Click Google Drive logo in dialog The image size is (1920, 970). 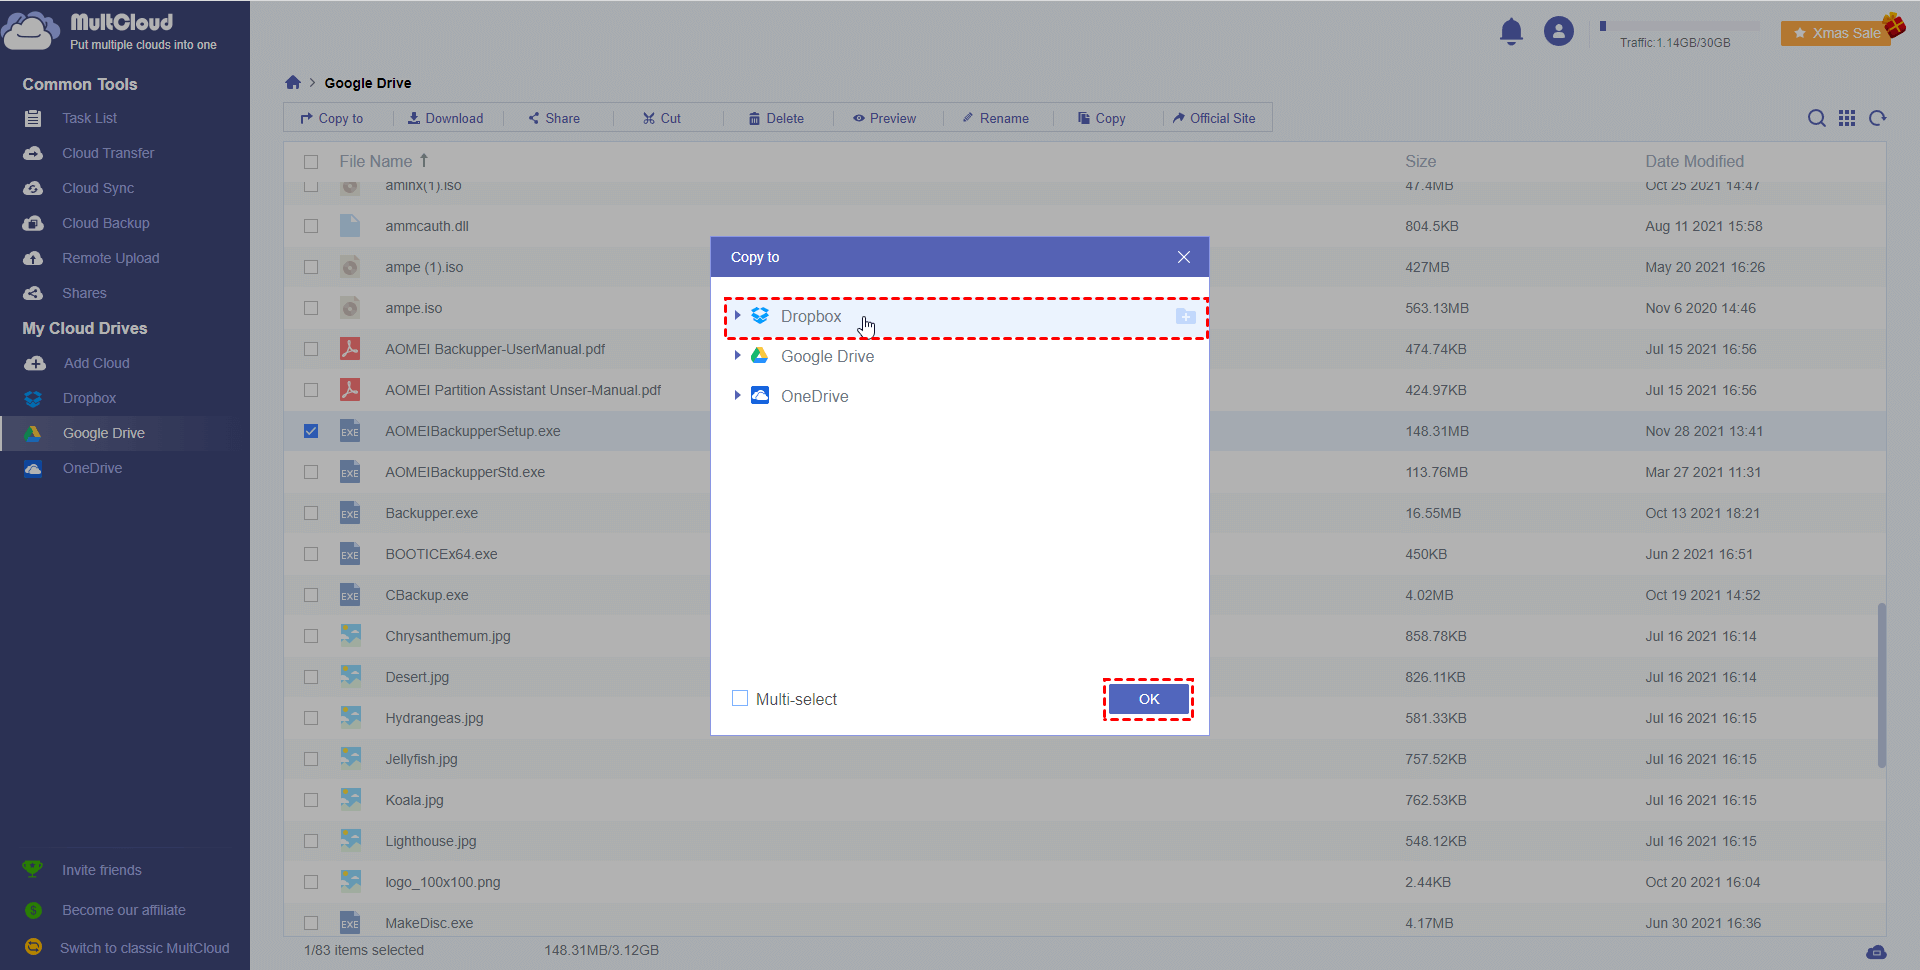click(x=760, y=356)
